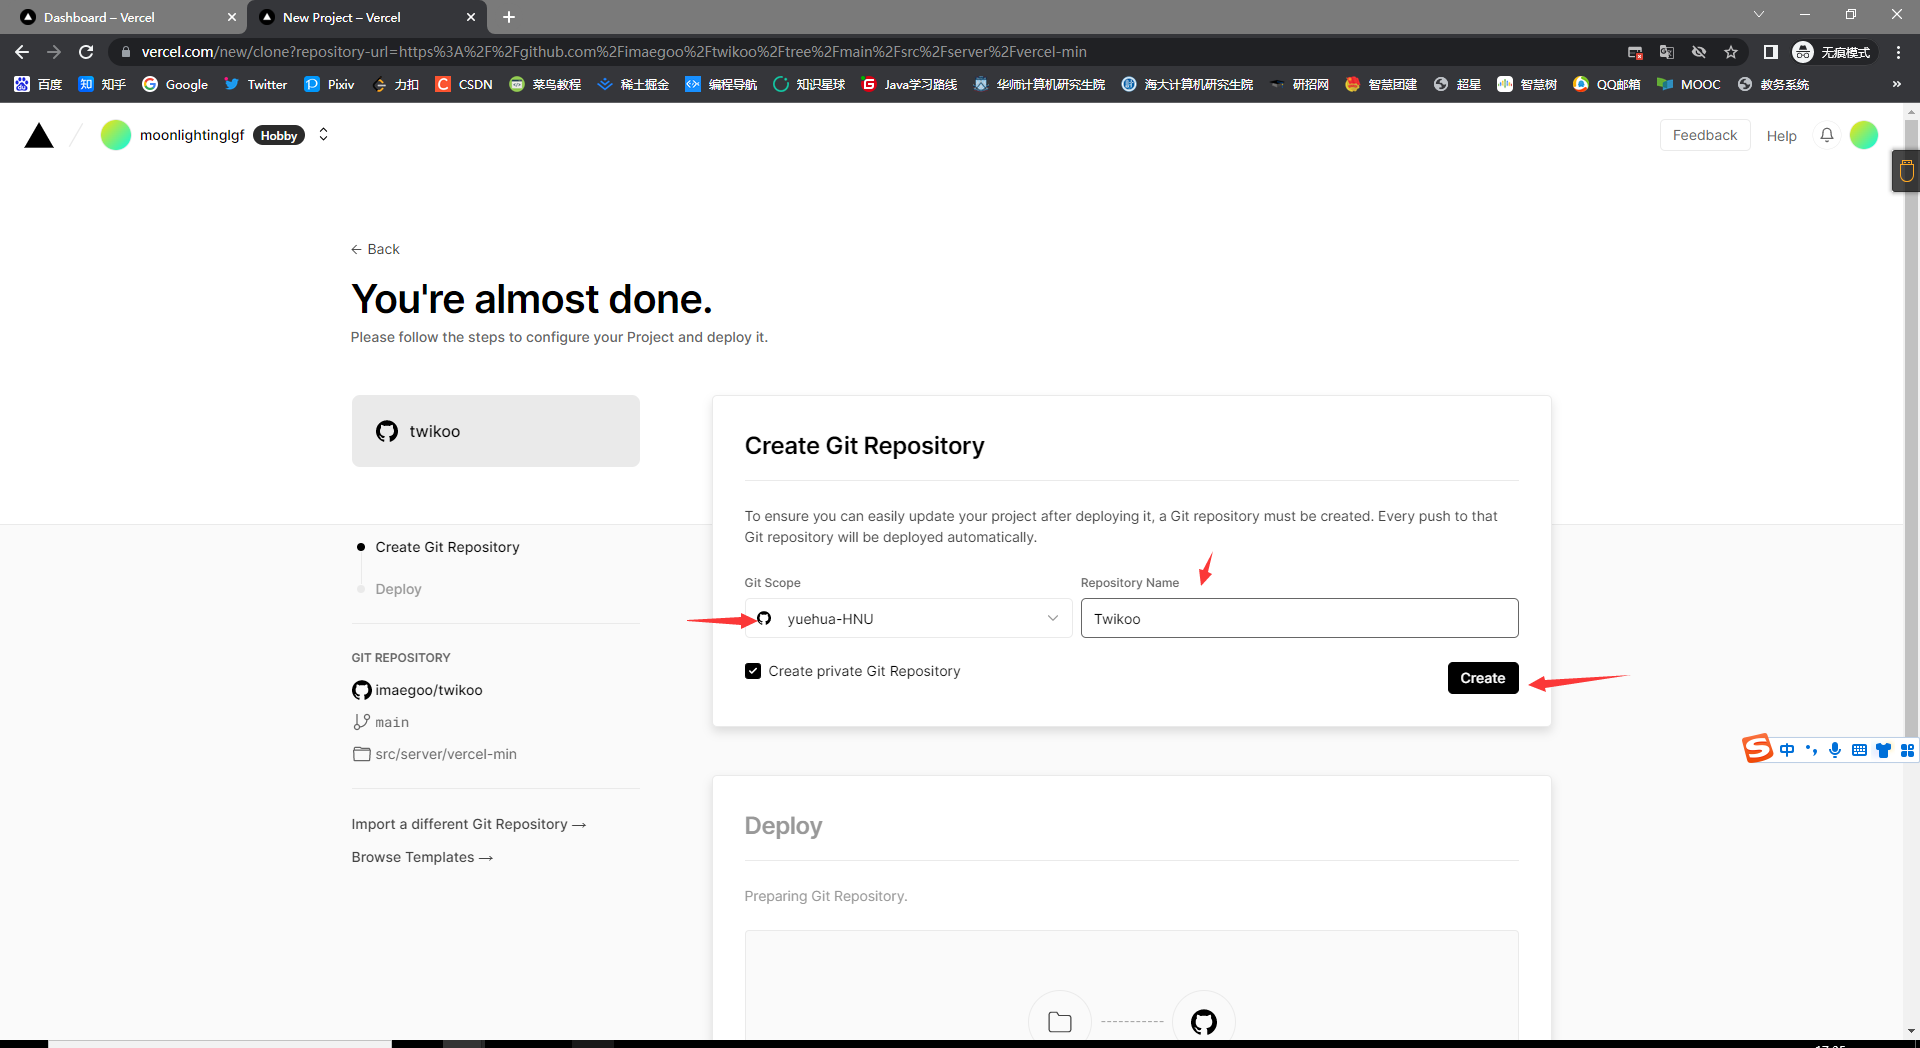Screen dimensions: 1920x1048
Task: Open the notifications bell
Action: 1826,135
